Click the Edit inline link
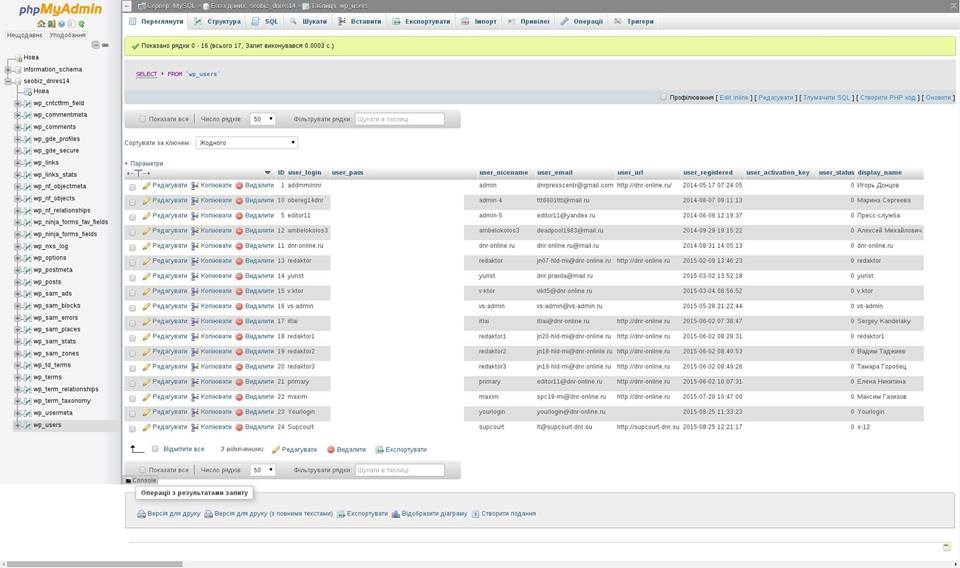 pos(734,98)
